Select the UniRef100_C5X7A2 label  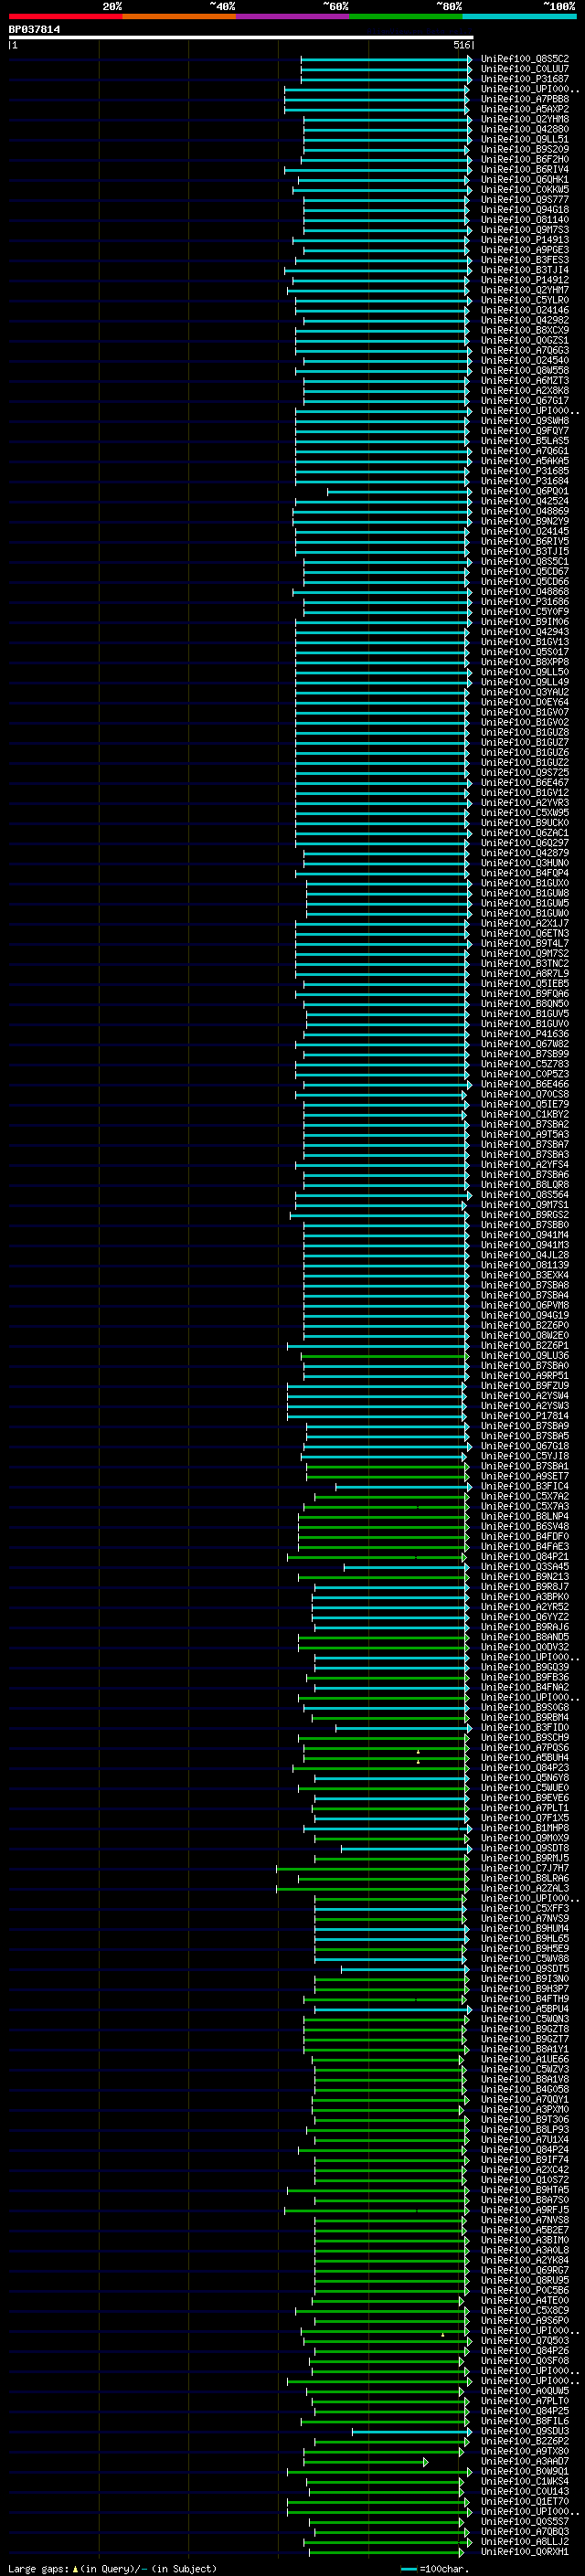[x=524, y=1496]
